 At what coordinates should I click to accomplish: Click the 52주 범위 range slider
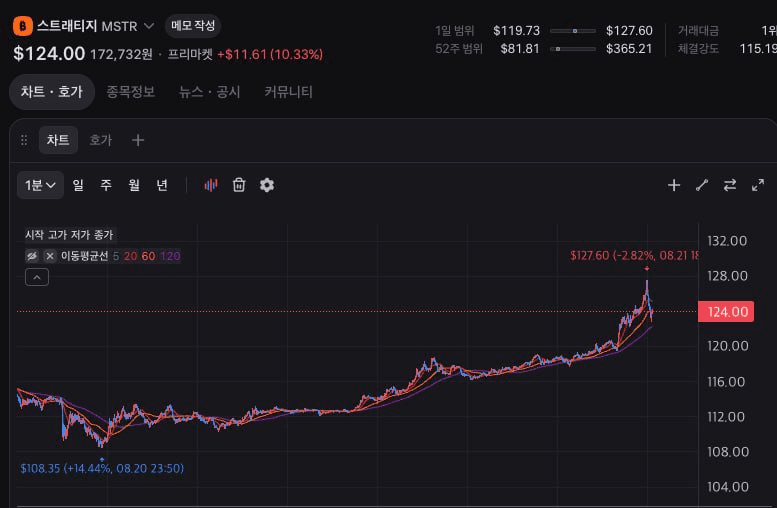point(573,49)
